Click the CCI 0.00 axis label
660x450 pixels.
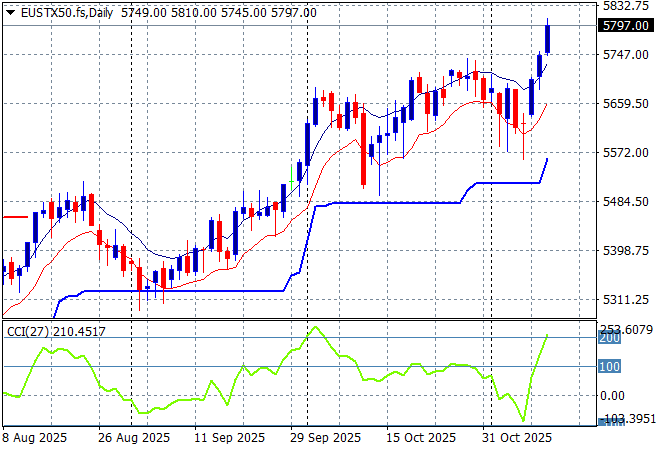612,396
